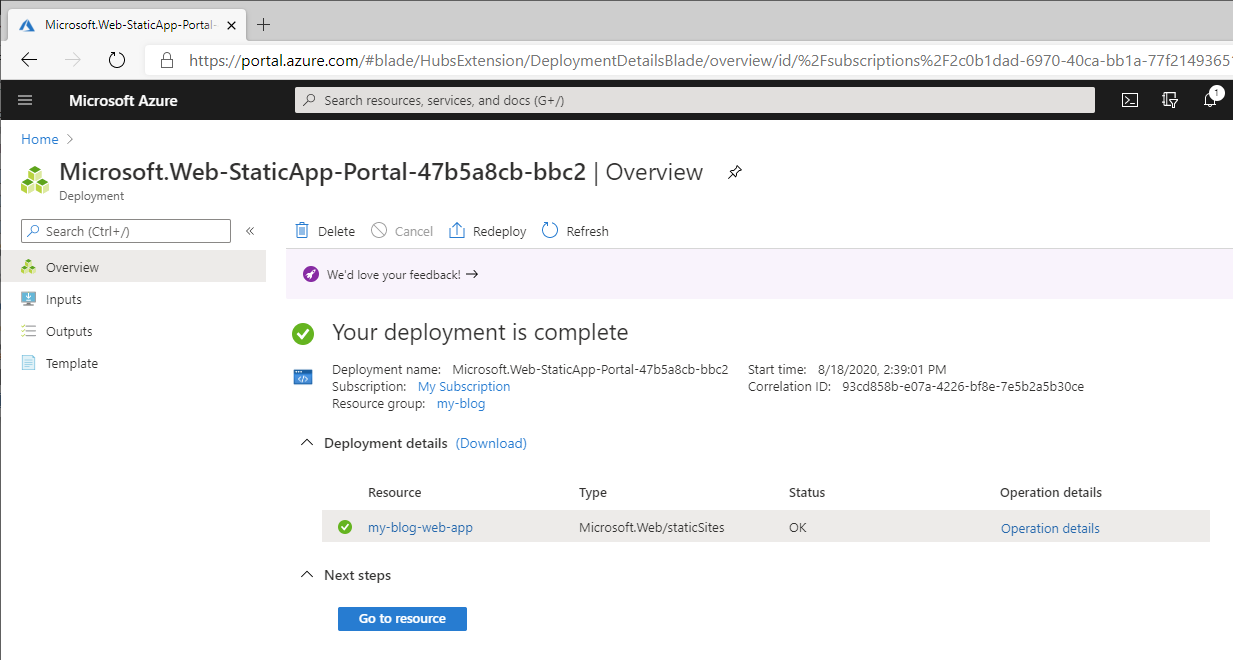Select the Inputs sidebar item
Viewport: 1233px width, 660px height.
click(64, 299)
